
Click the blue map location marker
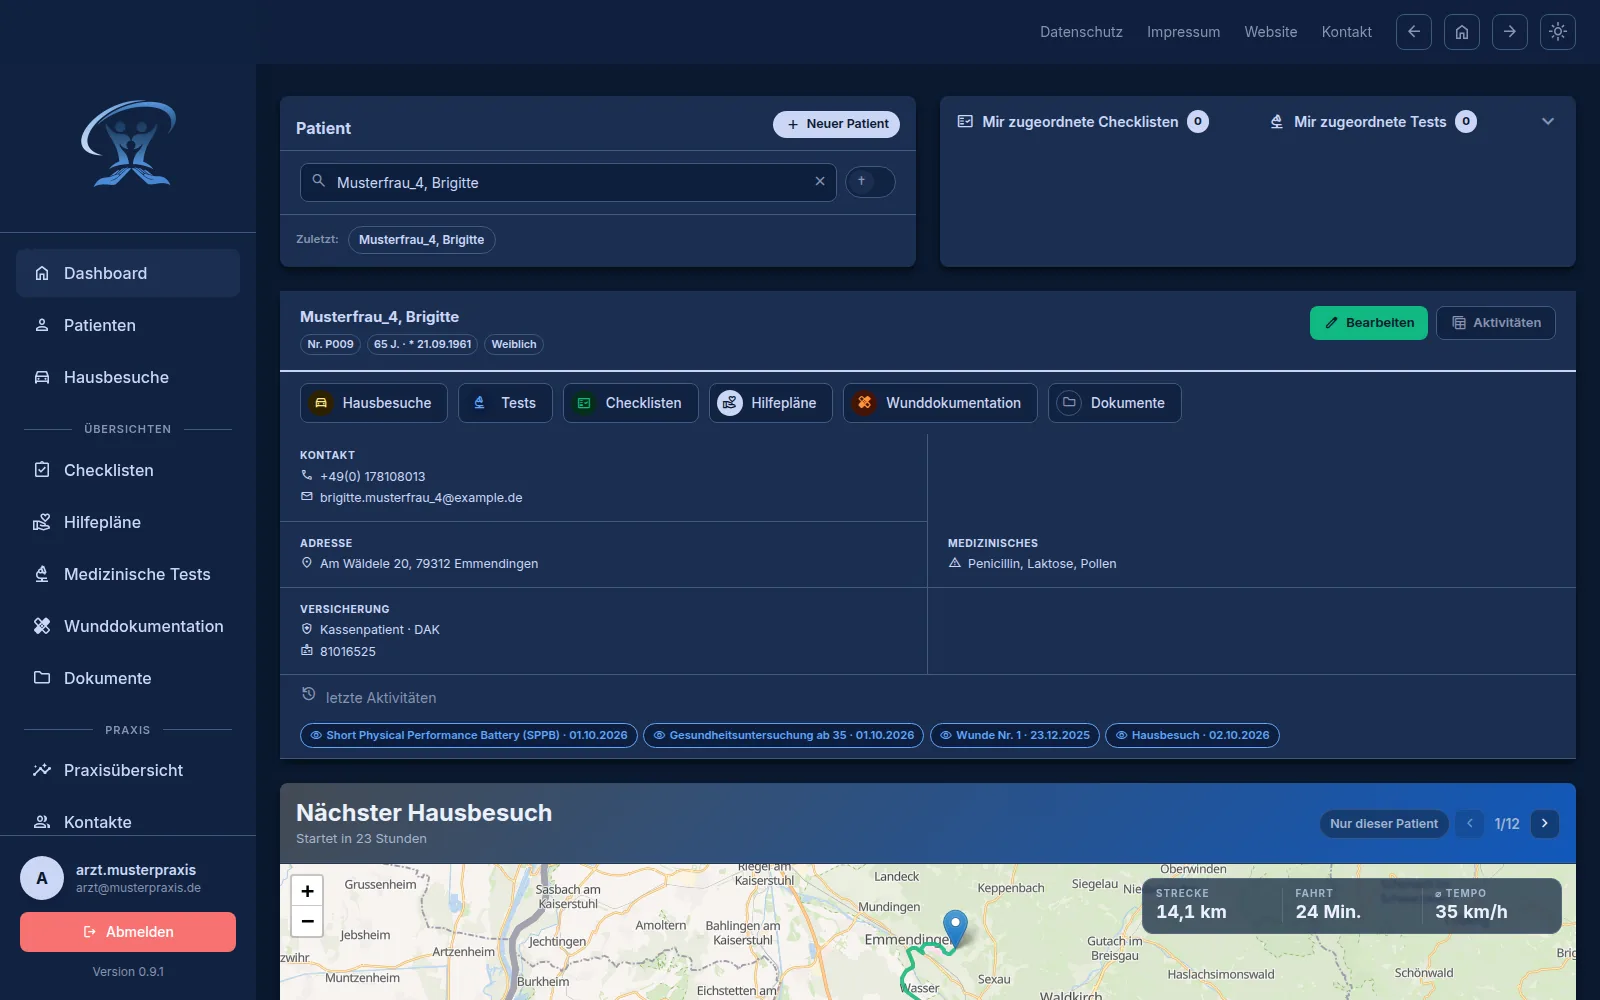[956, 928]
